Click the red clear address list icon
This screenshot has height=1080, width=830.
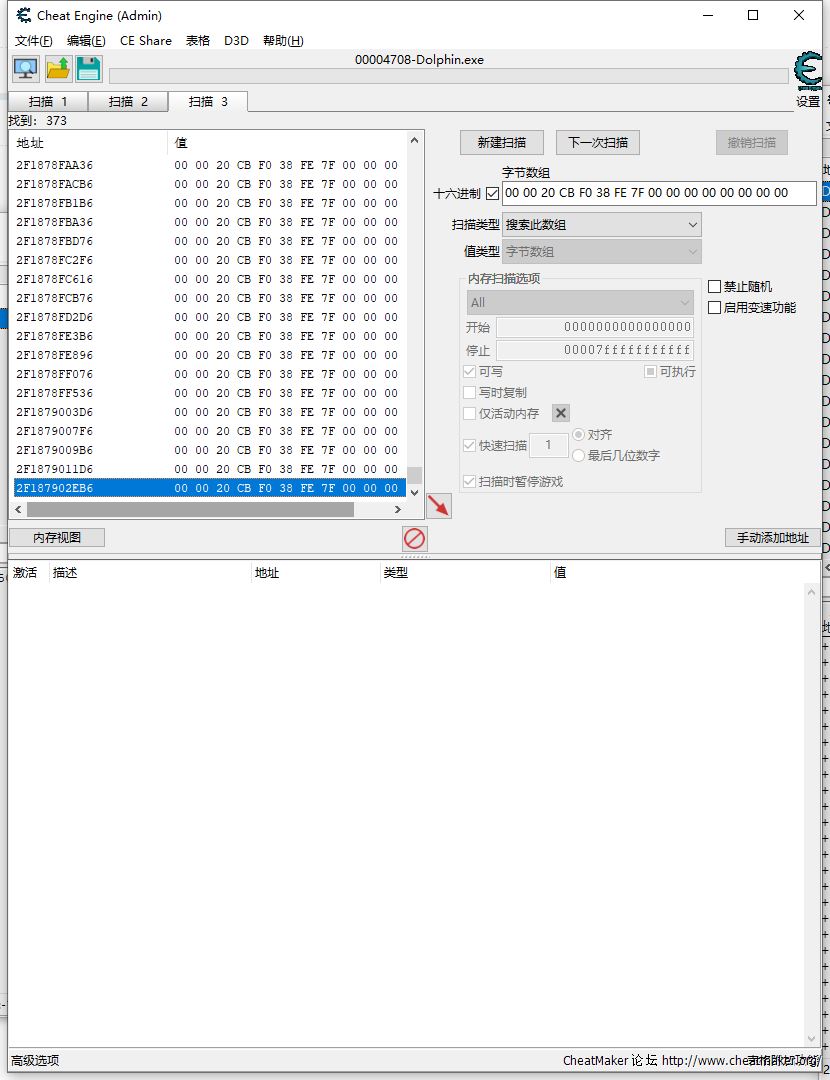tap(414, 539)
